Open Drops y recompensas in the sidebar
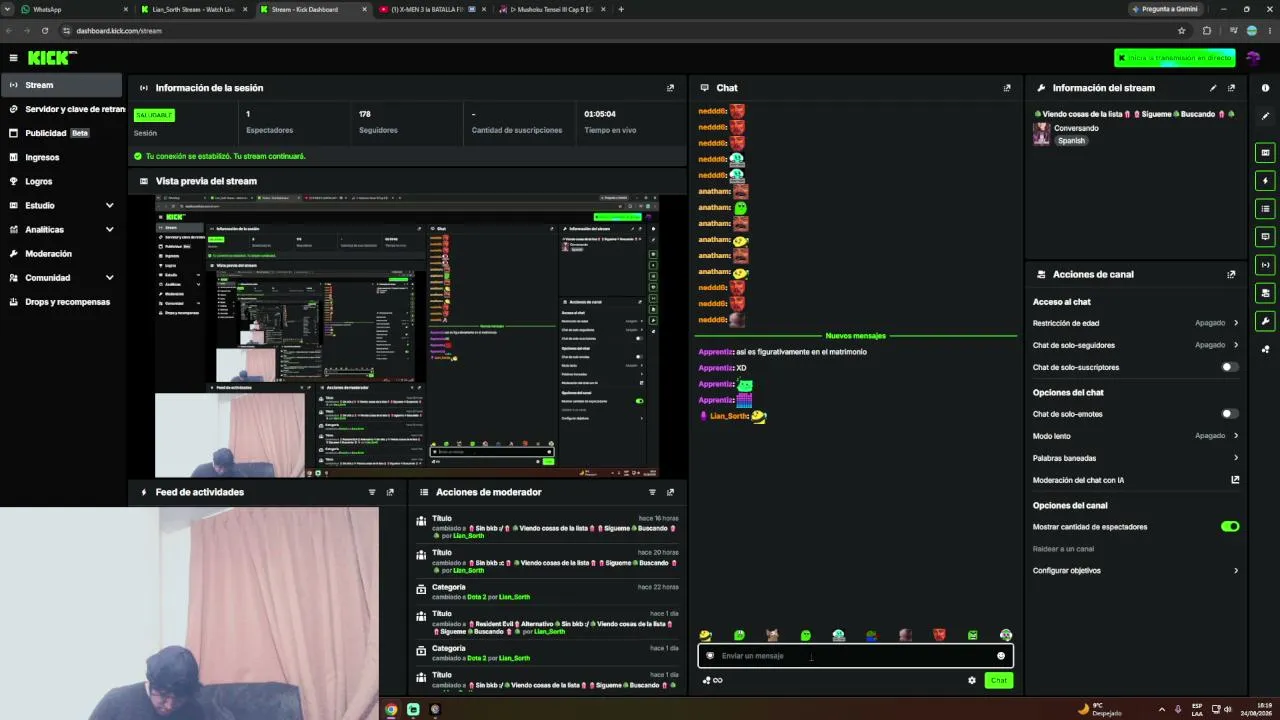The width and height of the screenshot is (1280, 720). tap(61, 302)
